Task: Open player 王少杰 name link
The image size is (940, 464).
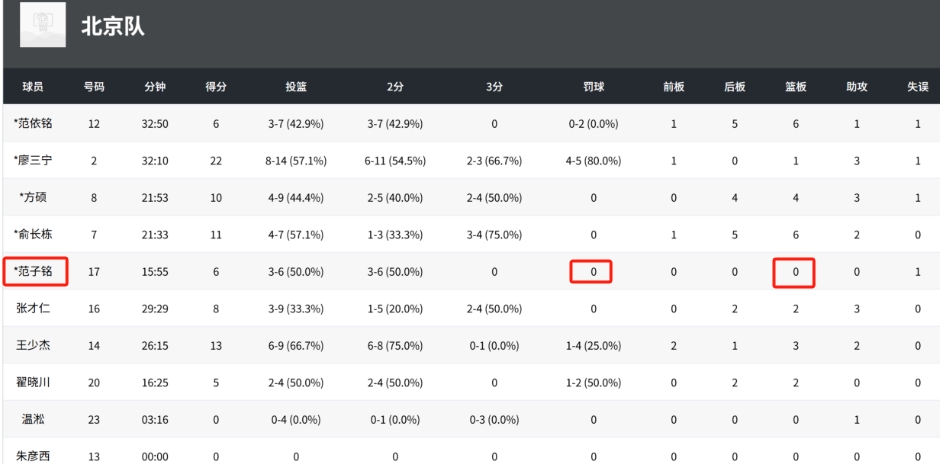Action: [x=33, y=345]
